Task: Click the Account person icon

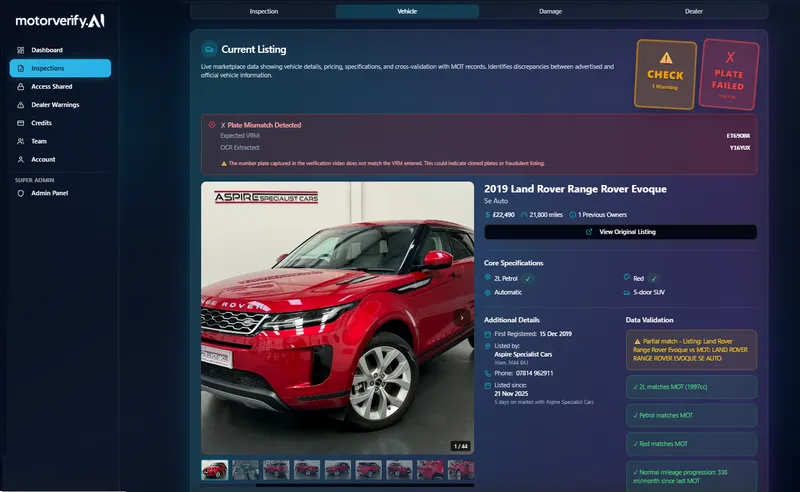Action: [20, 159]
